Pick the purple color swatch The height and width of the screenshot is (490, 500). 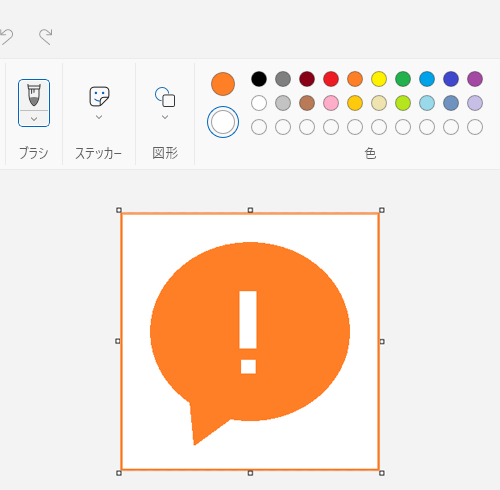(475, 79)
